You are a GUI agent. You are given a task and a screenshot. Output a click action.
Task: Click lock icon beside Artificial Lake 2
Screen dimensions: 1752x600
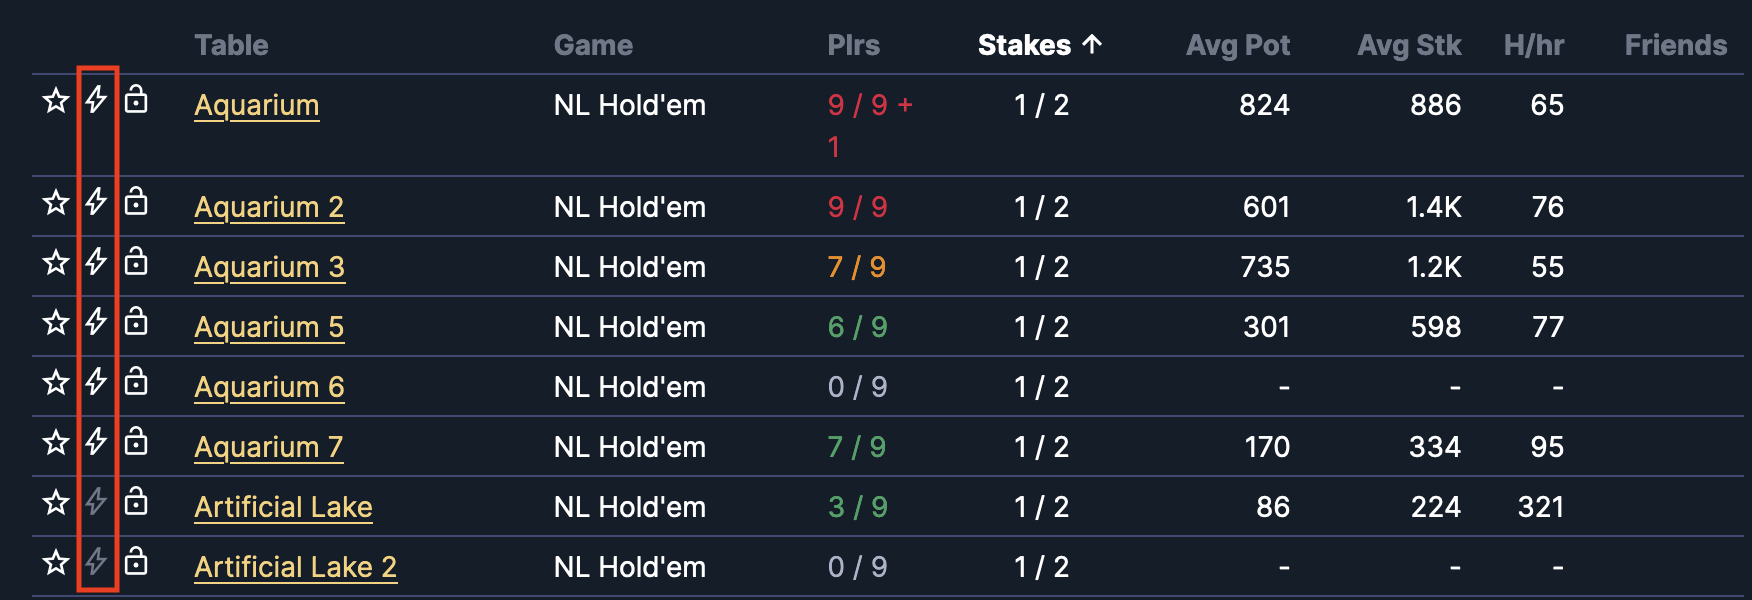136,561
